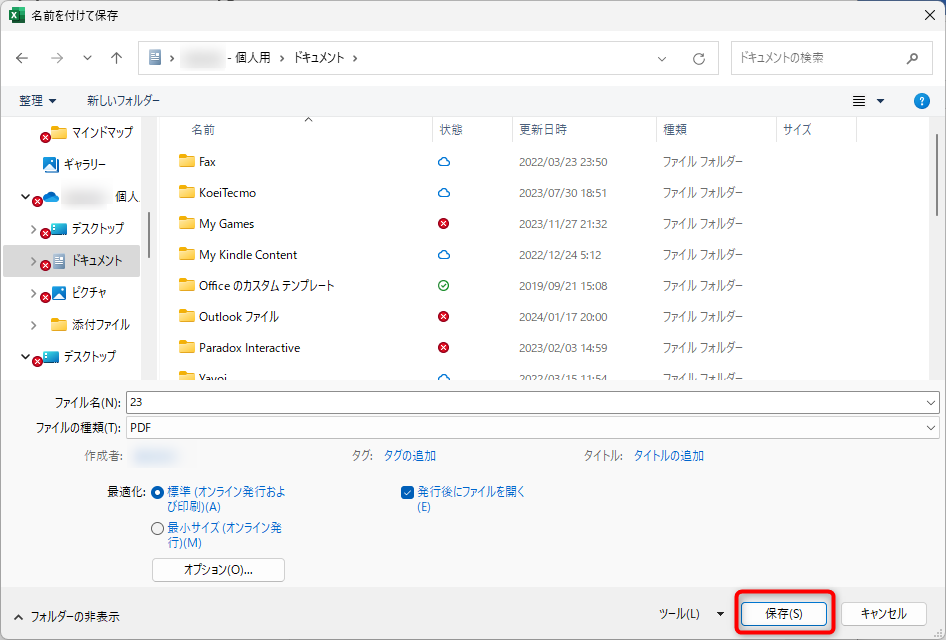Open the 整理 menu
Image resolution: width=946 pixels, height=640 pixels.
click(x=37, y=101)
